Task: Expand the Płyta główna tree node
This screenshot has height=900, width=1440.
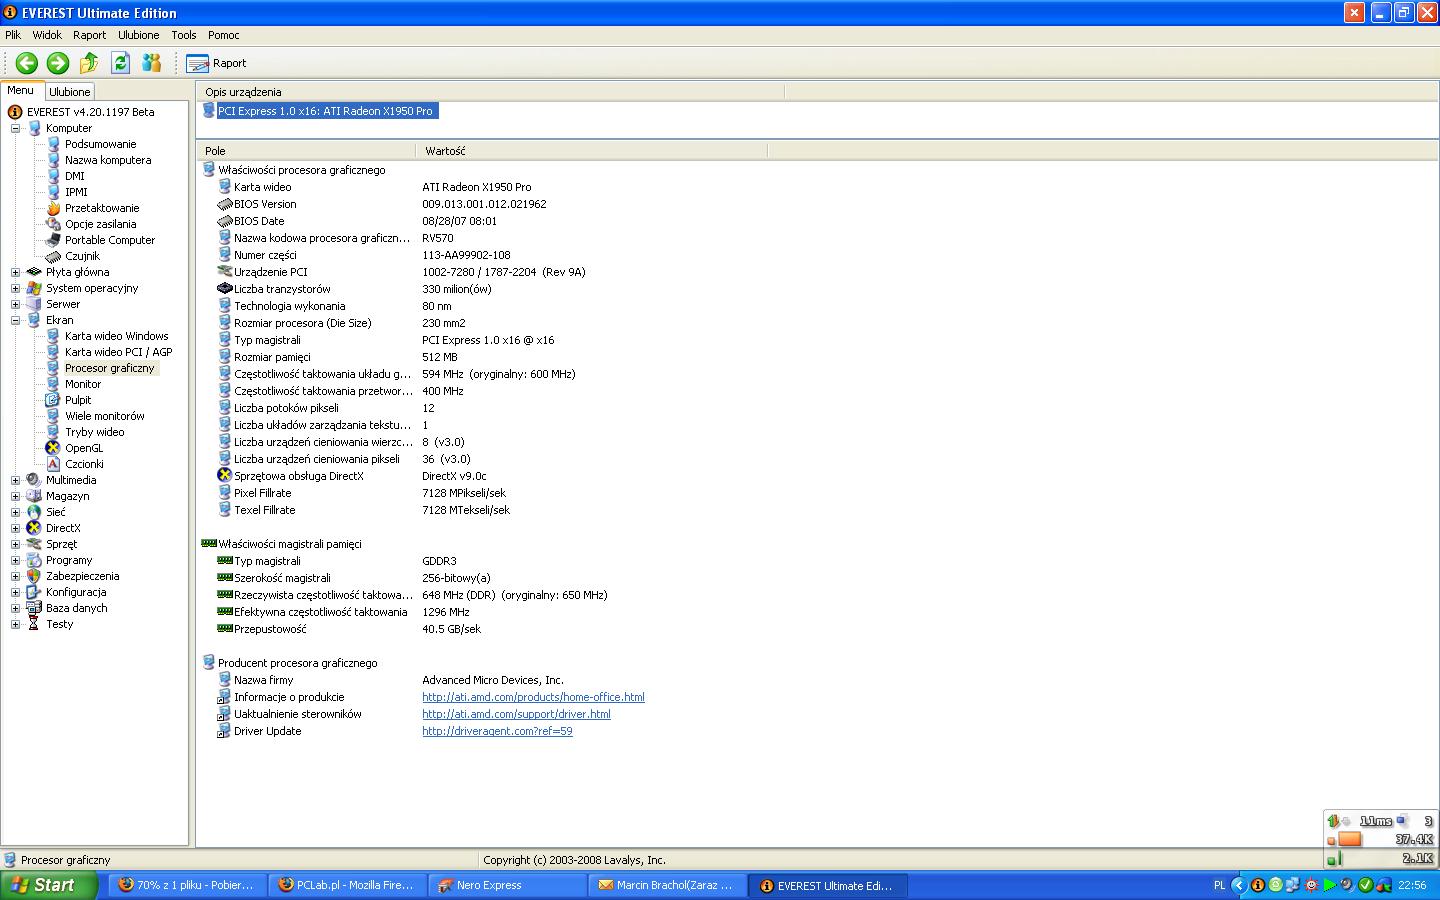Action: point(15,272)
